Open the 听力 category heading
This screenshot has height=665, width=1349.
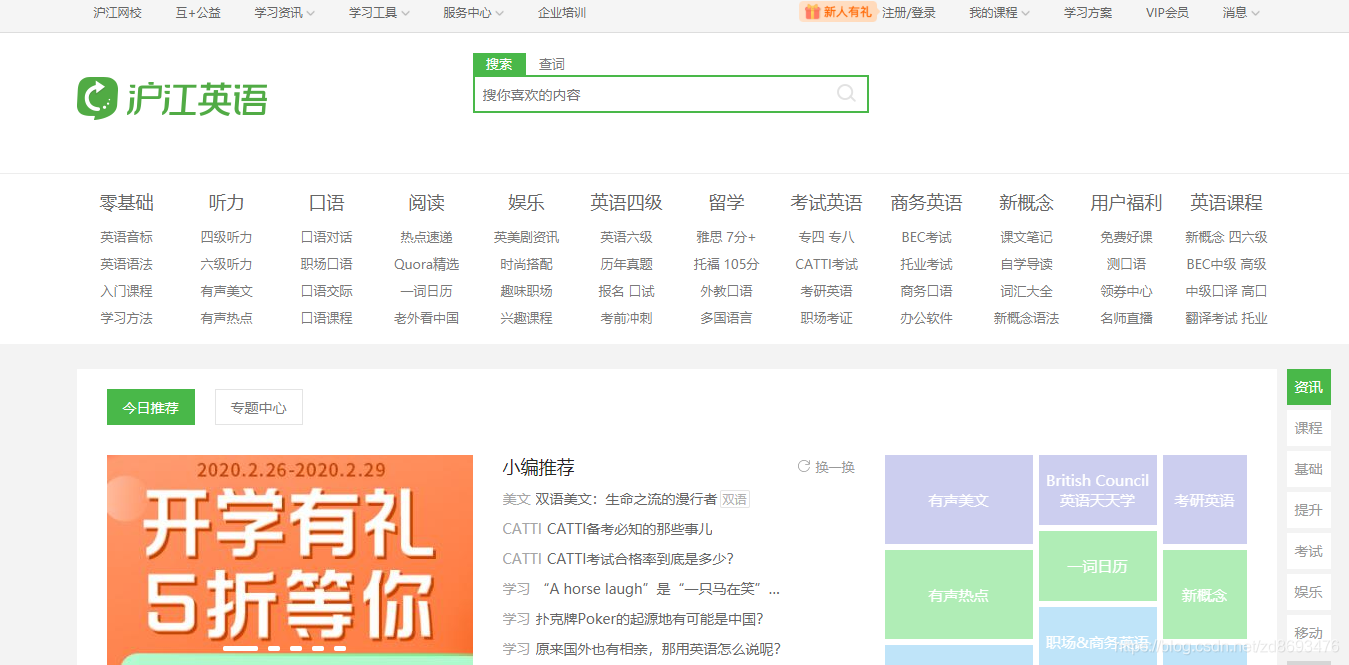pos(227,203)
